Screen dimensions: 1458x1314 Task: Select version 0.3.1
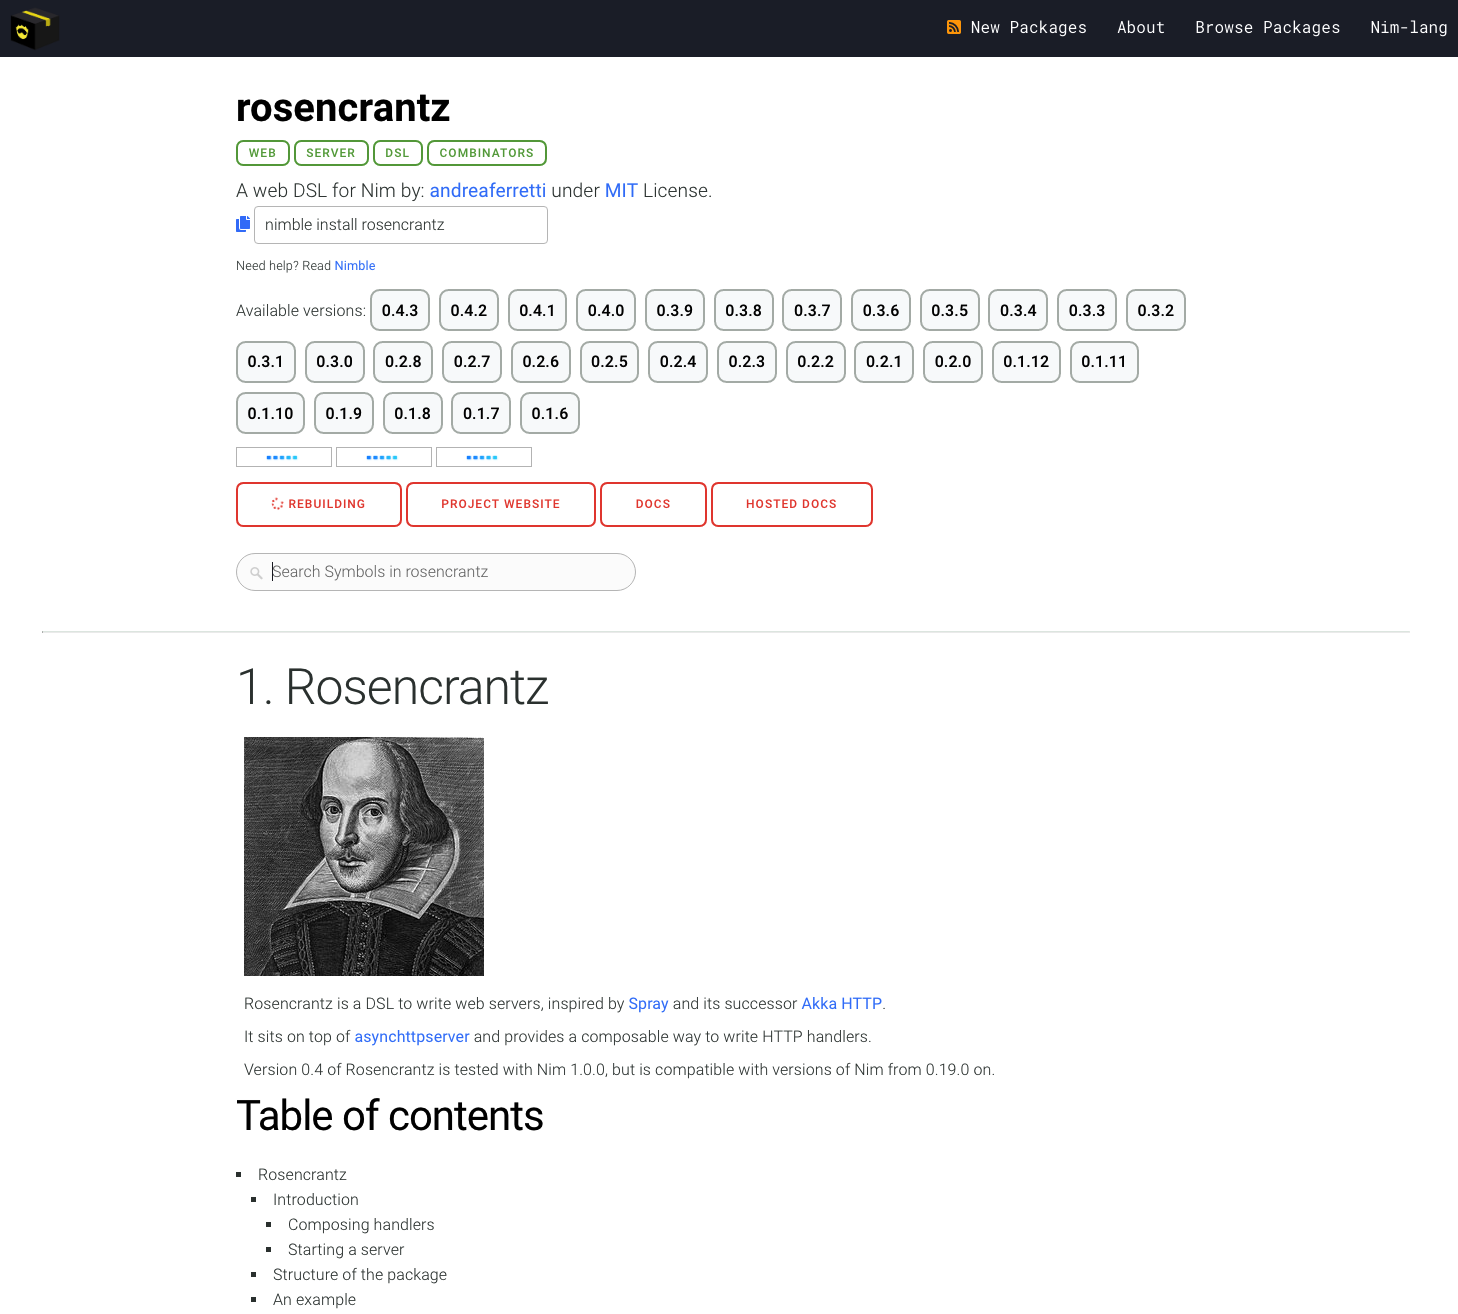(x=266, y=362)
